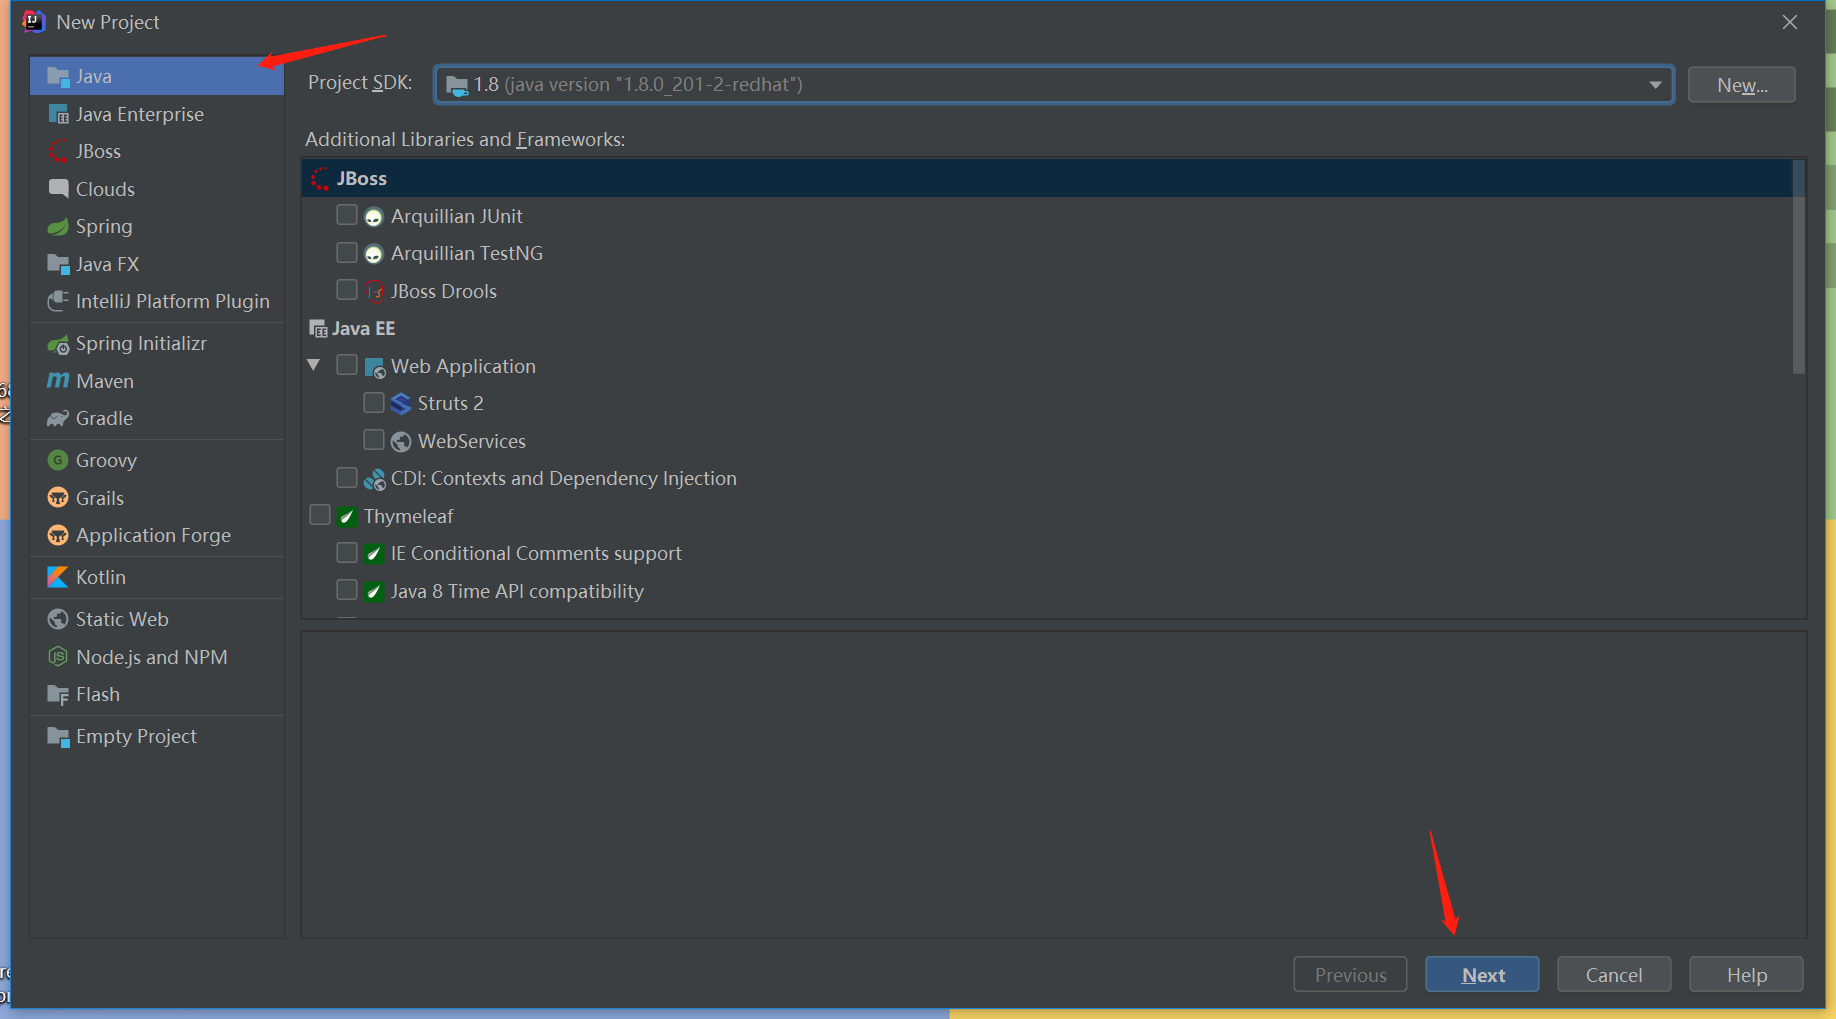This screenshot has height=1019, width=1836.
Task: Click the Static Web globe icon
Action: point(58,619)
